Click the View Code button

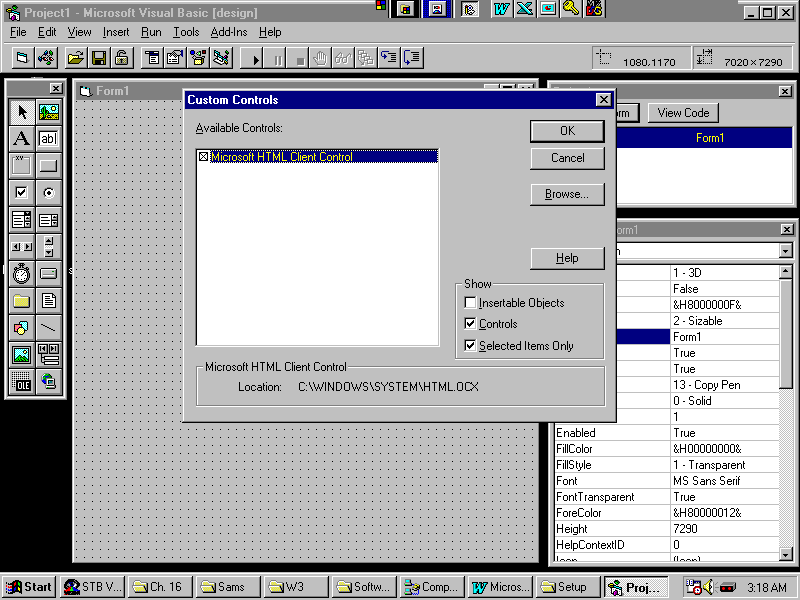click(x=683, y=113)
